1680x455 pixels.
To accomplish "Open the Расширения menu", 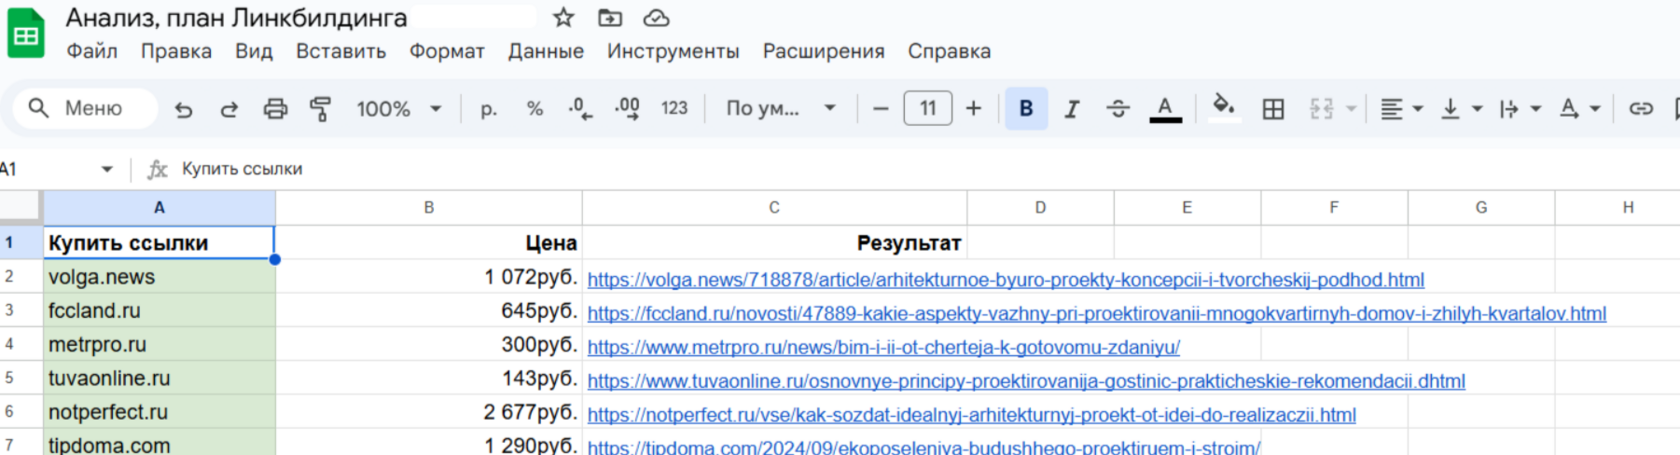I will point(824,51).
